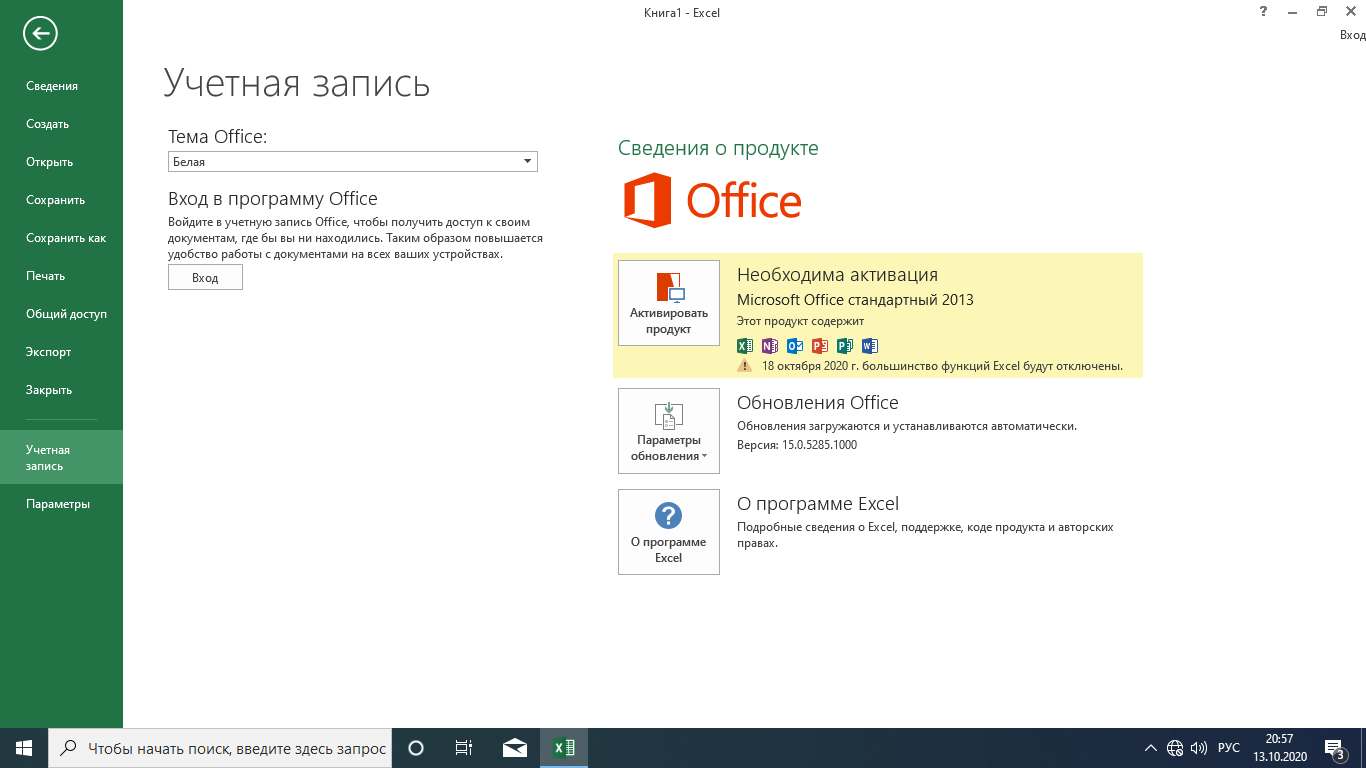Click Microsoft Office стандартный 2013 text
The image size is (1366, 768).
tap(855, 300)
